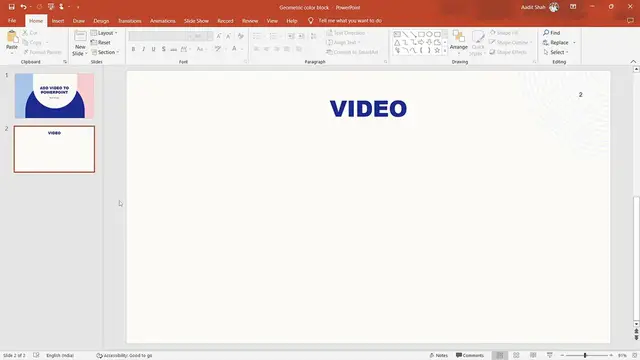
Task: Click Convert to SmartArt
Action: 352,52
